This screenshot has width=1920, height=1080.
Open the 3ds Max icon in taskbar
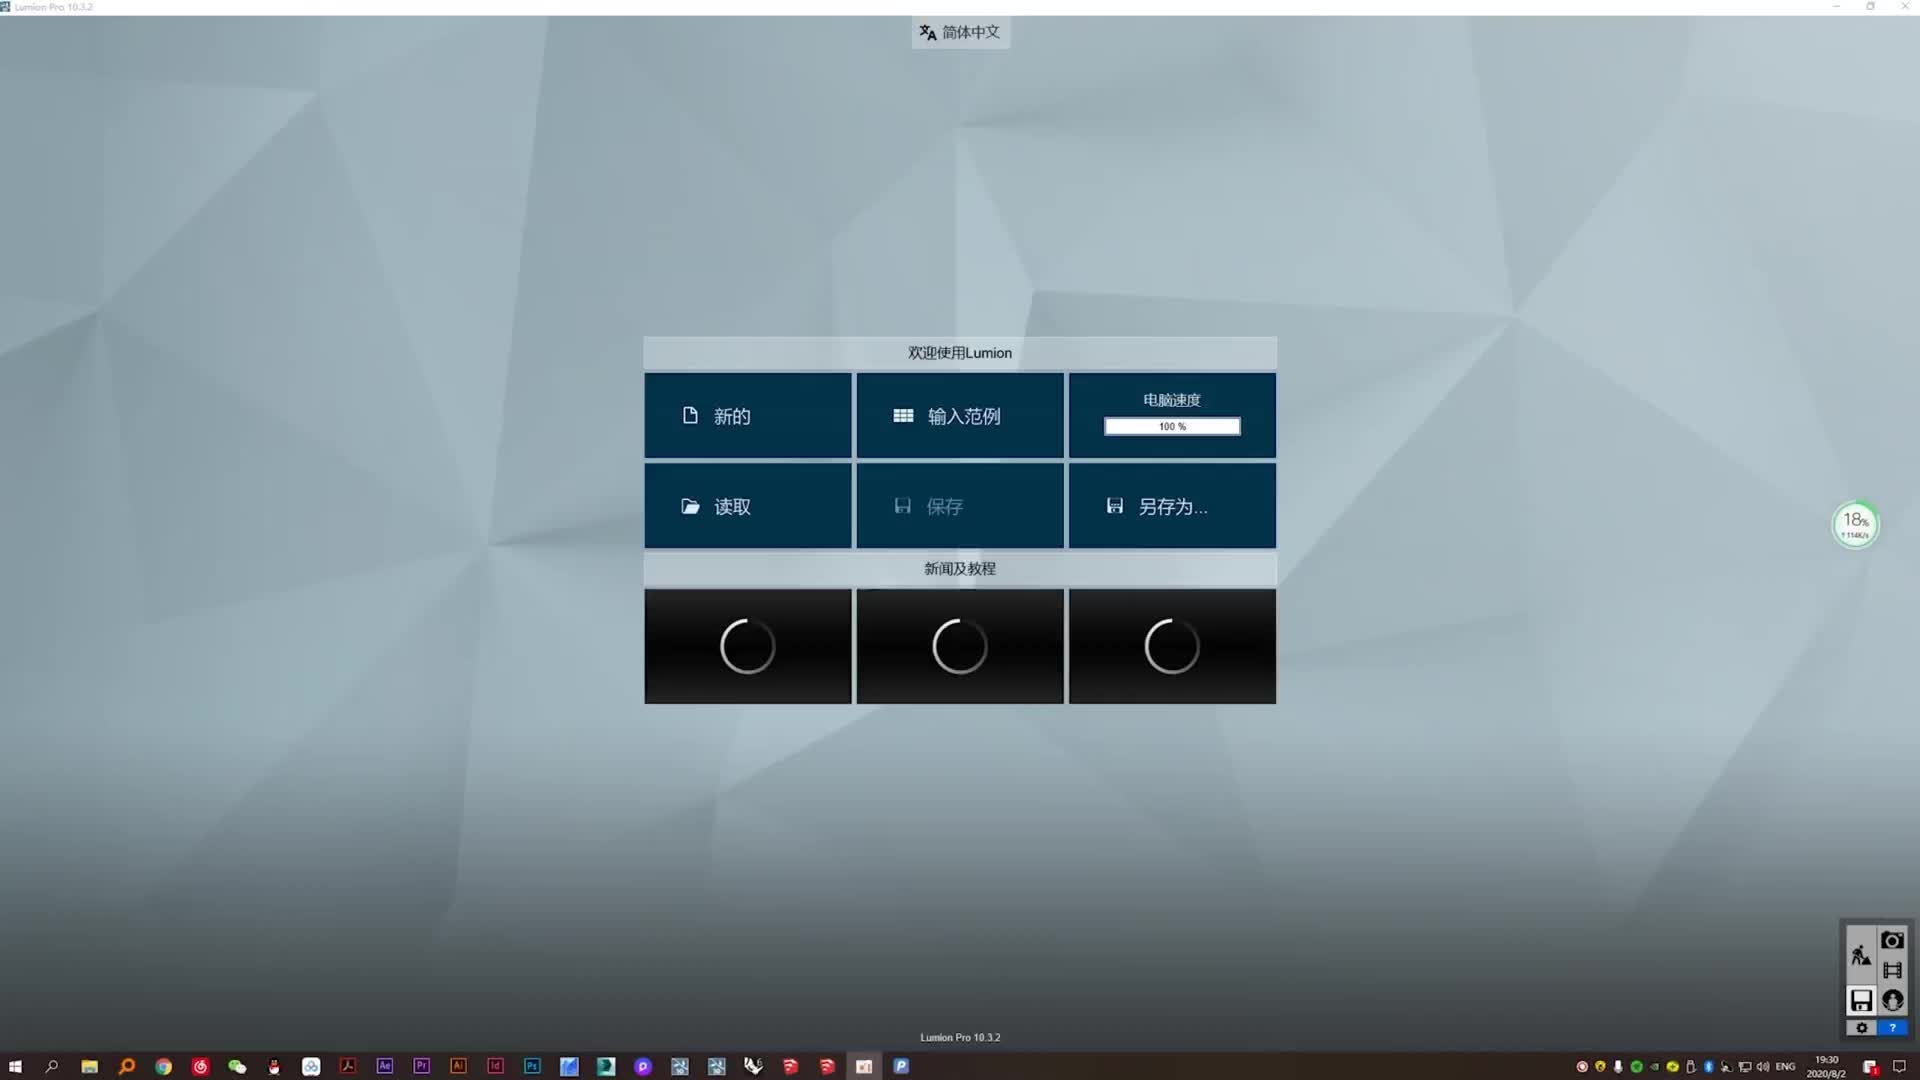coord(606,1066)
